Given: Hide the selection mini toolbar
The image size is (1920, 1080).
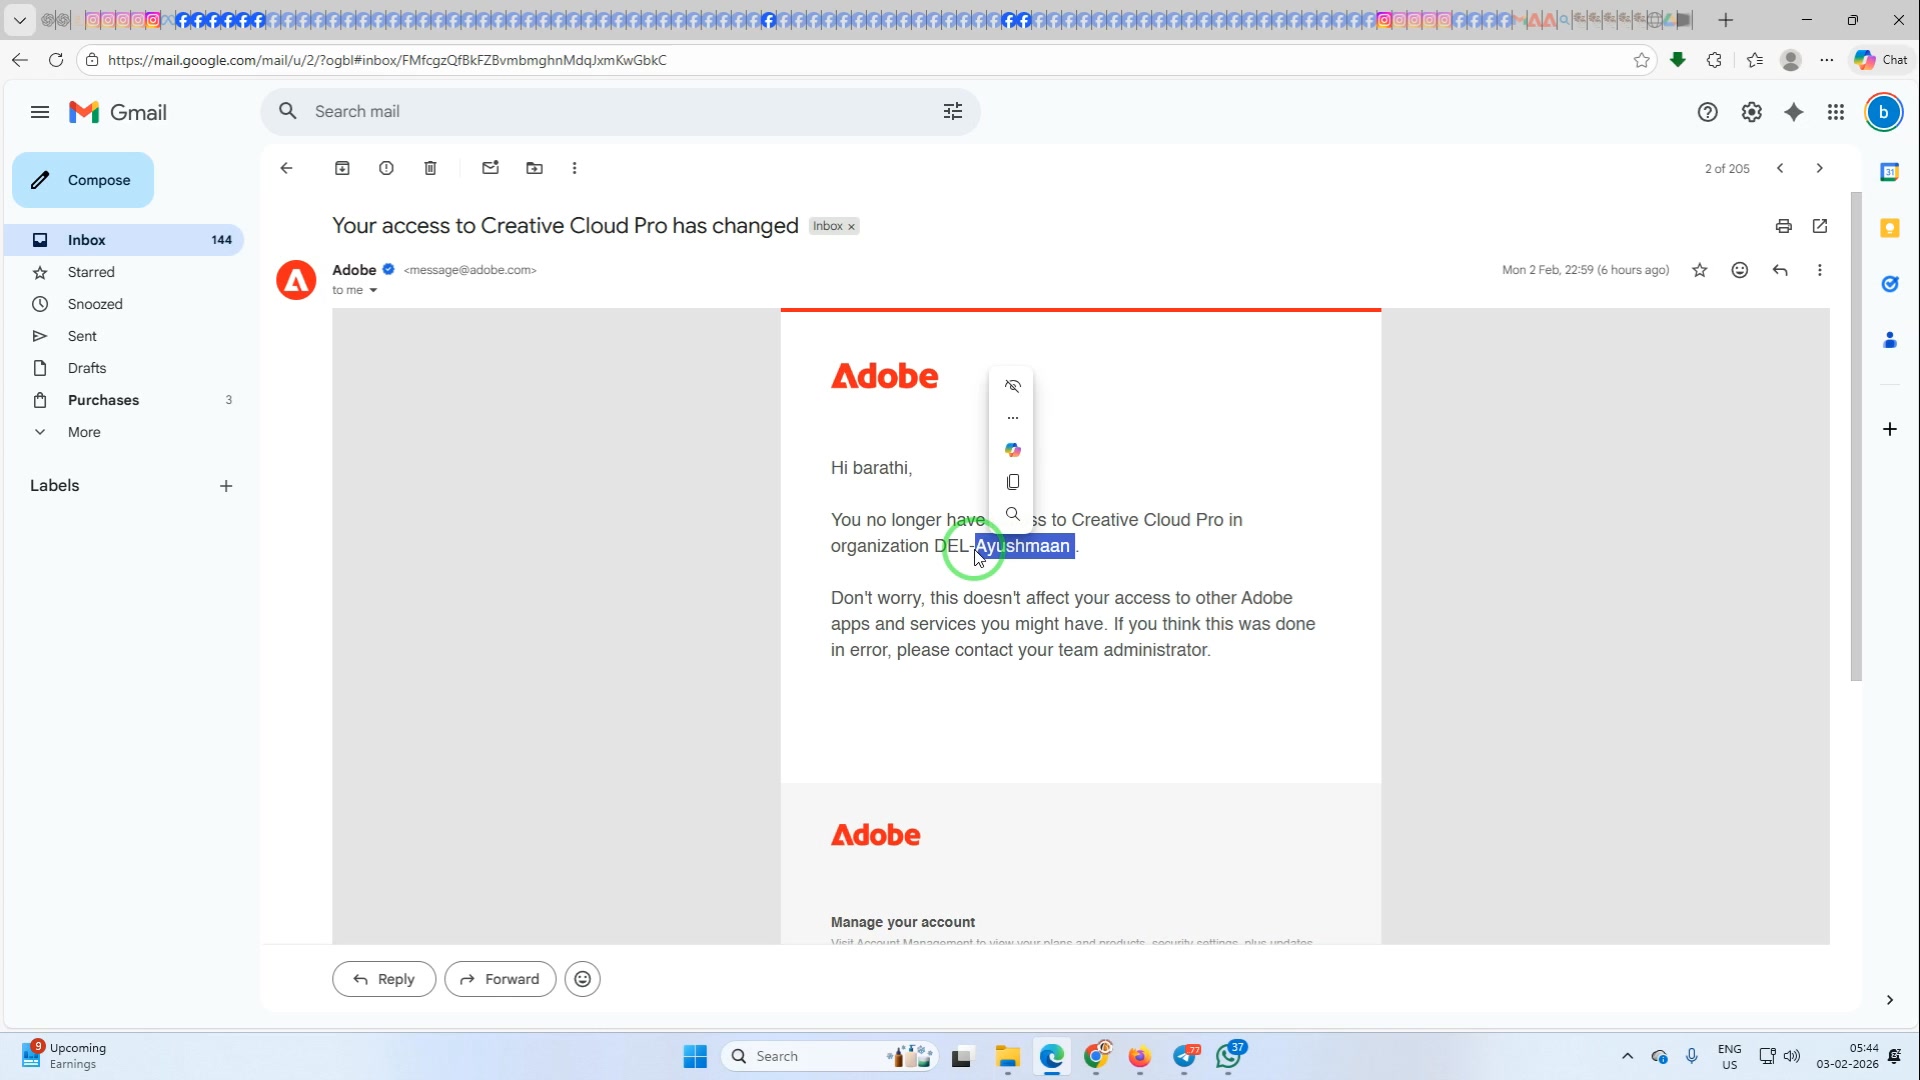Looking at the screenshot, I should click(x=1012, y=386).
